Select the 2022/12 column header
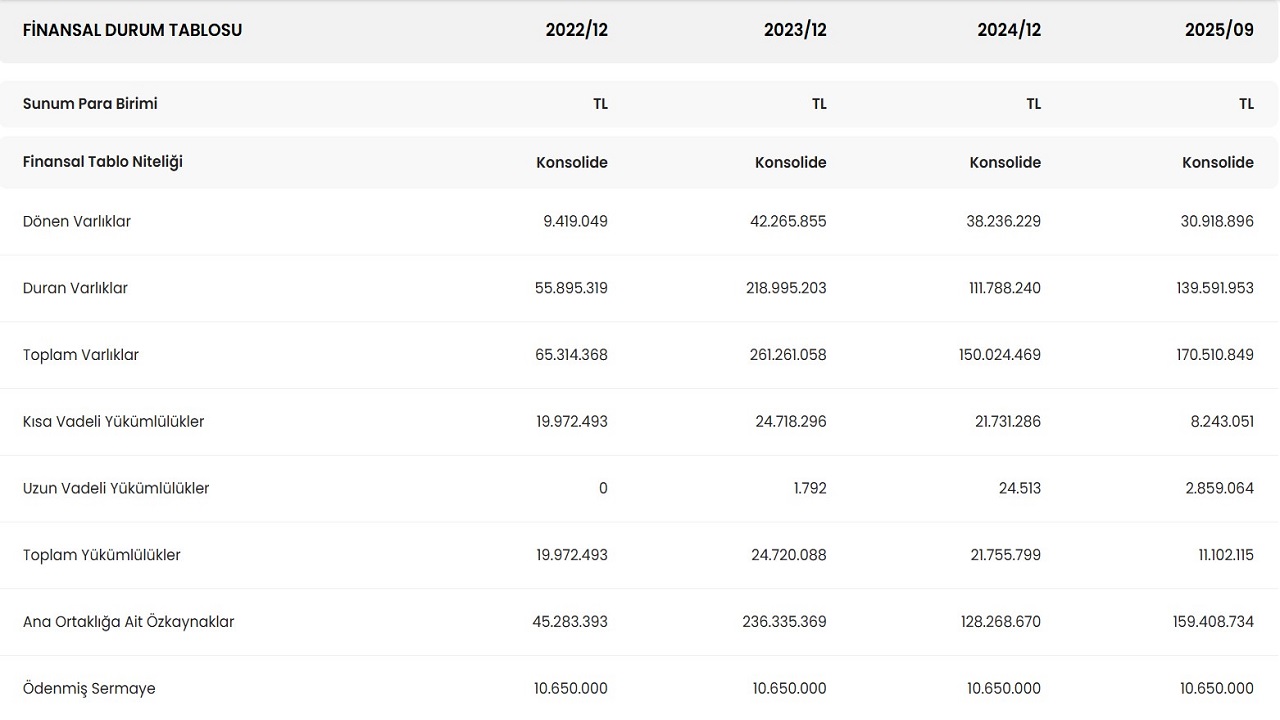 [x=576, y=30]
